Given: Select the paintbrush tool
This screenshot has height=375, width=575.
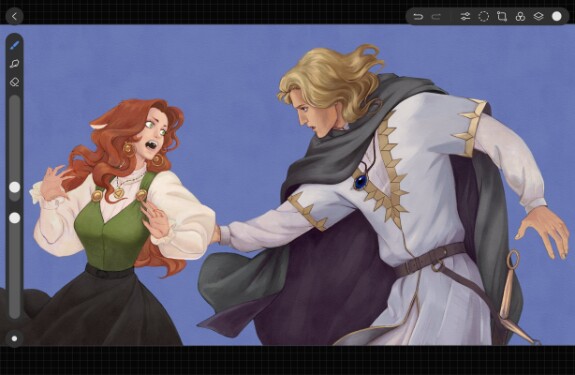Looking at the screenshot, I should pyautogui.click(x=14, y=45).
